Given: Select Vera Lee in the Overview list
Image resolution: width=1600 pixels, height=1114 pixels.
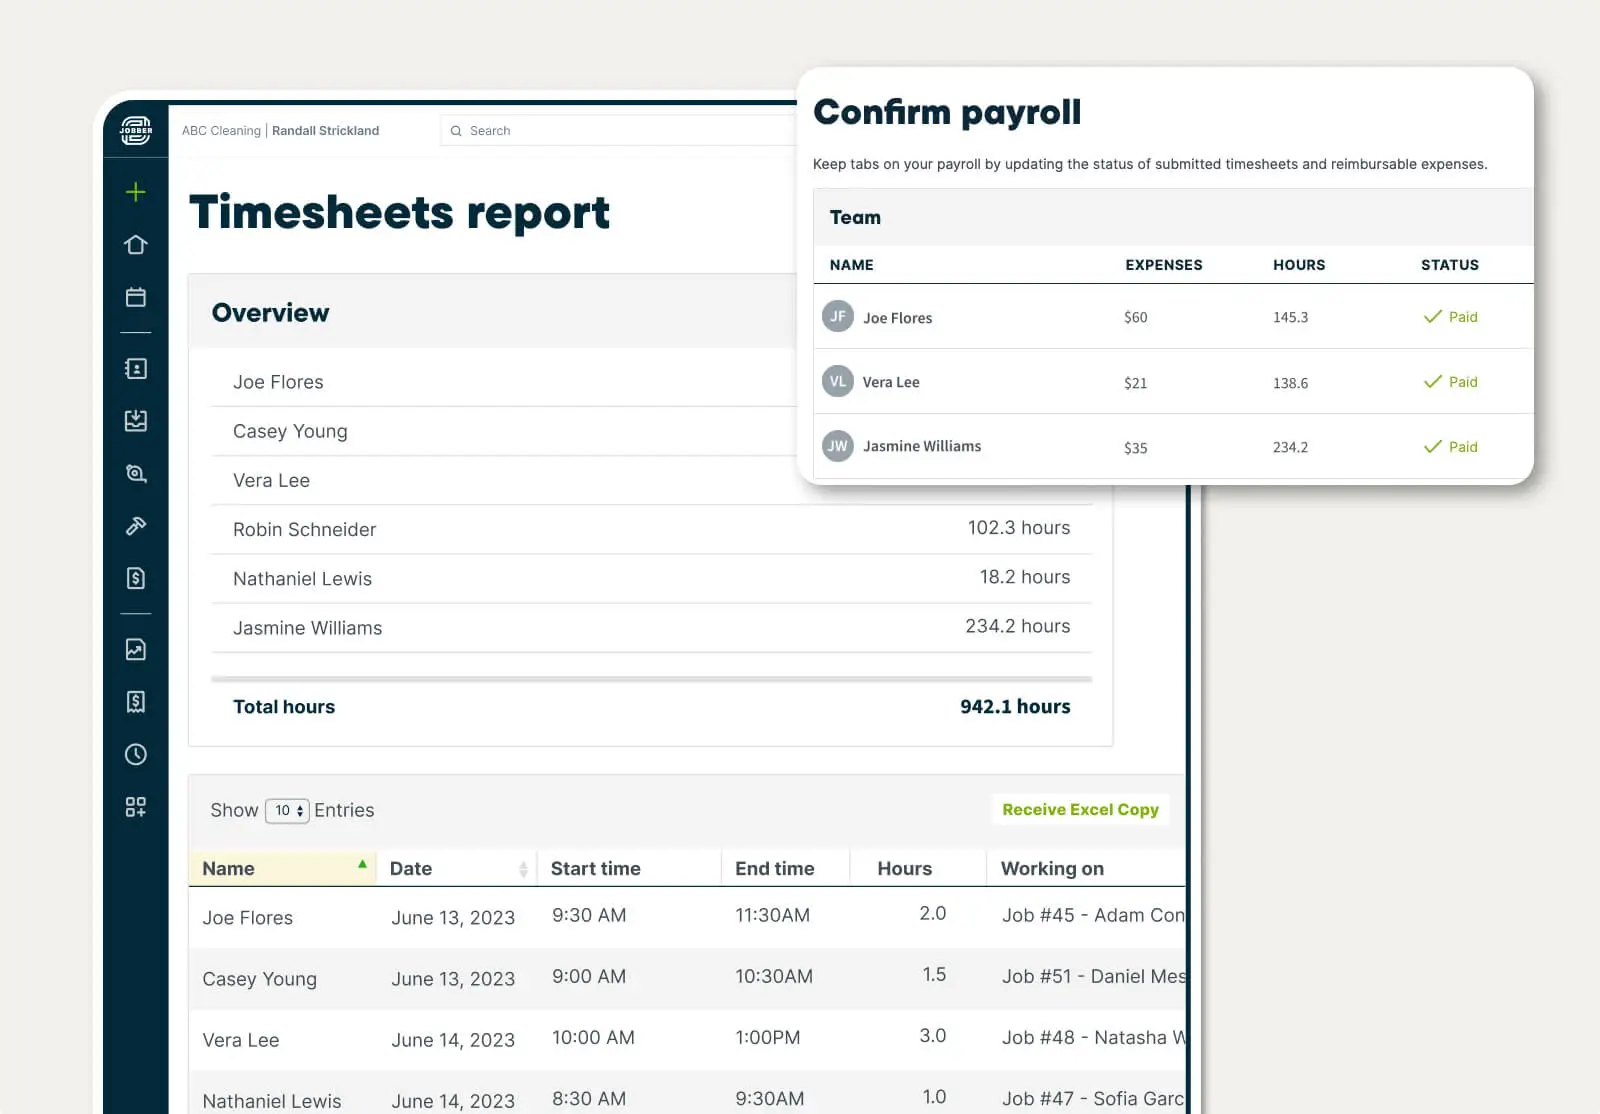Looking at the screenshot, I should pyautogui.click(x=271, y=480).
